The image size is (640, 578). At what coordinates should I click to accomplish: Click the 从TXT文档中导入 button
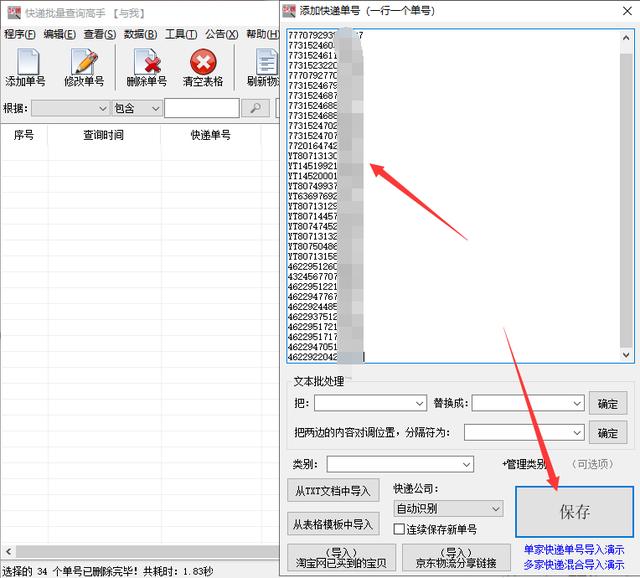333,491
